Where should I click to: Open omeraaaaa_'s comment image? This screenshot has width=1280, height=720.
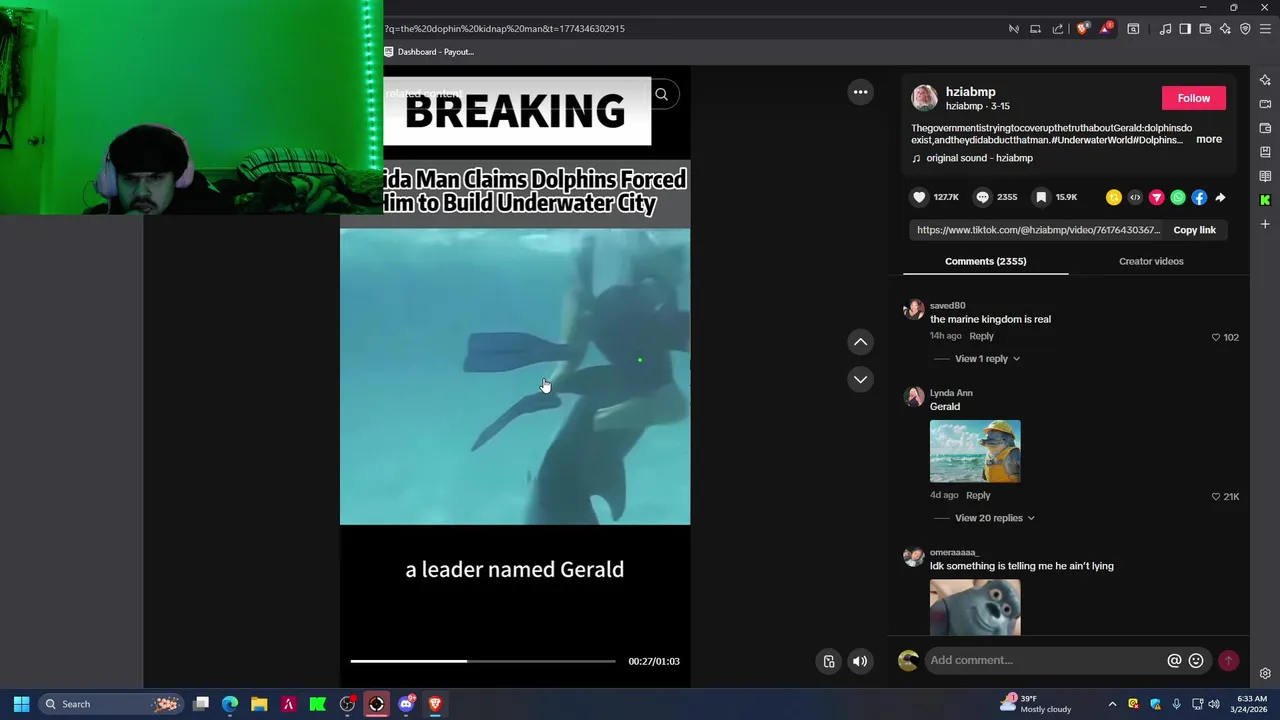[975, 607]
